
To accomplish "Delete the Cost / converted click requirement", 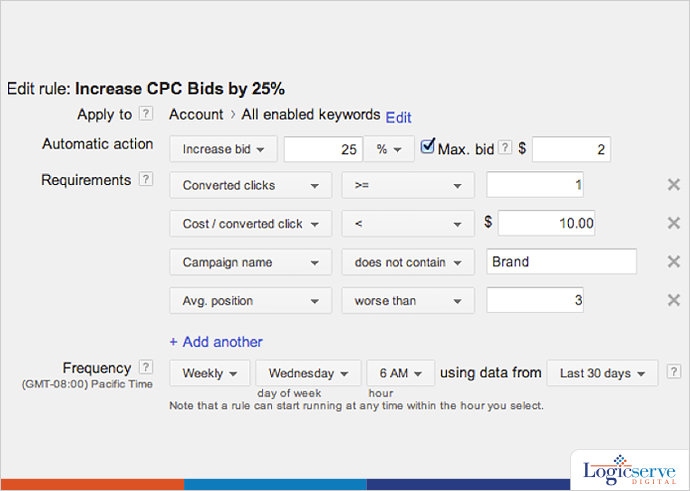I will [x=673, y=224].
